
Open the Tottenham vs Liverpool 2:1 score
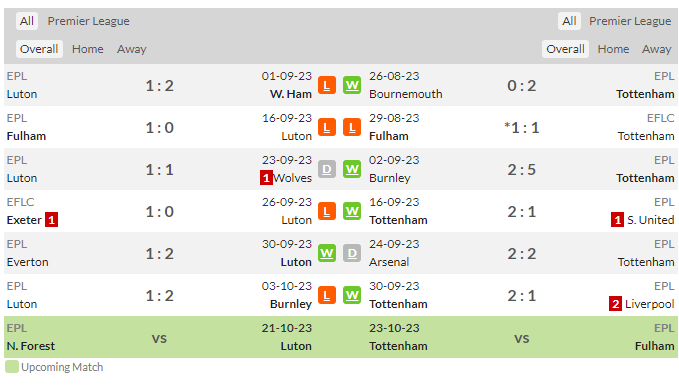point(521,296)
